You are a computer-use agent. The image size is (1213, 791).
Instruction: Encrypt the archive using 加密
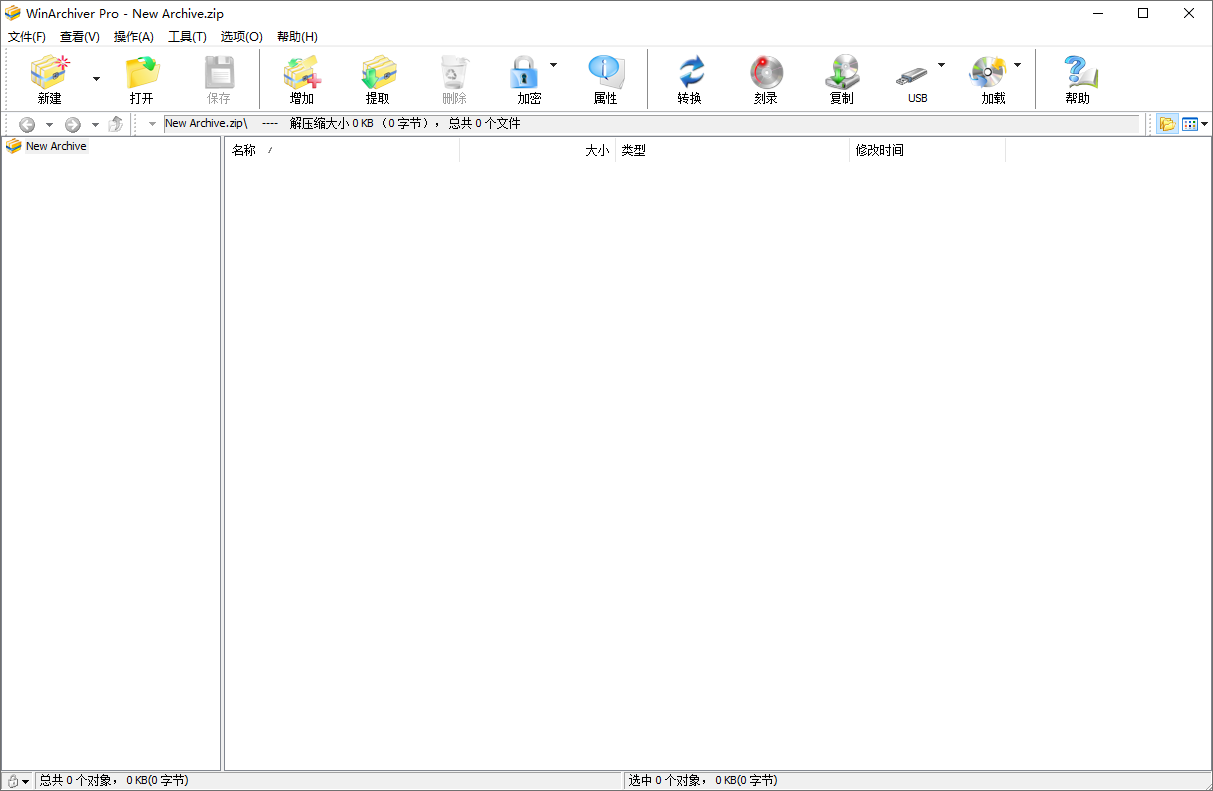click(x=529, y=78)
